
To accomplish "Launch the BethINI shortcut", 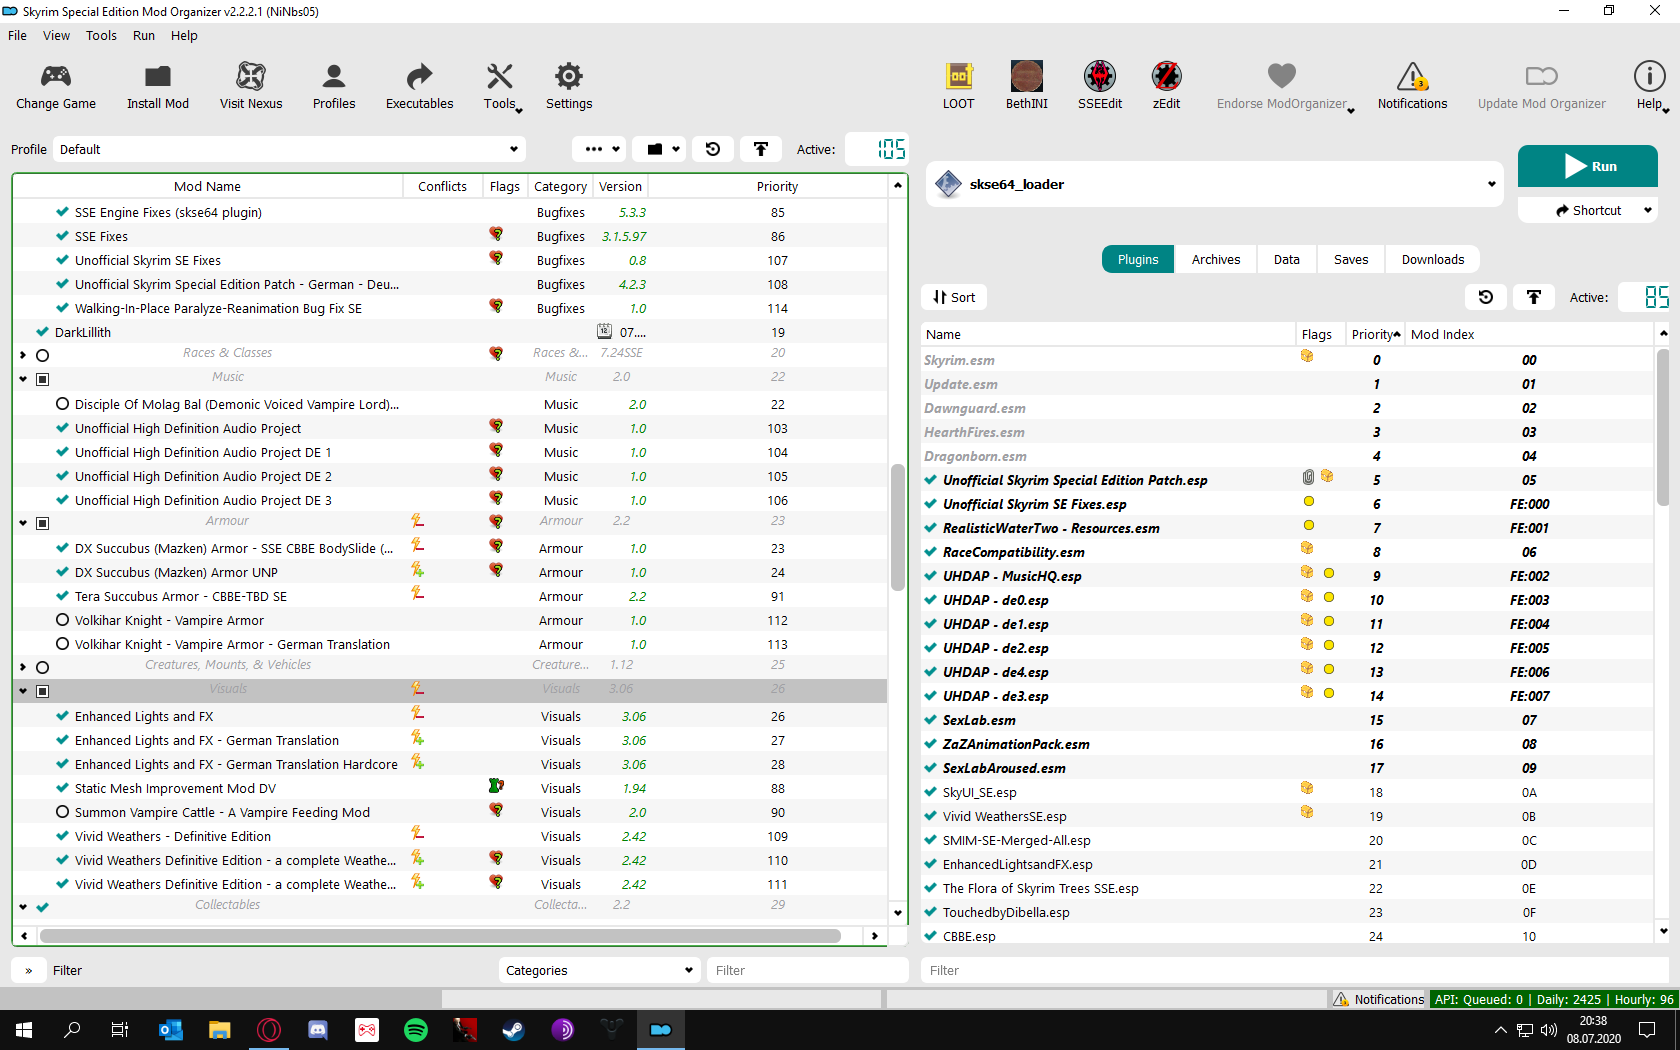I will tap(1027, 87).
